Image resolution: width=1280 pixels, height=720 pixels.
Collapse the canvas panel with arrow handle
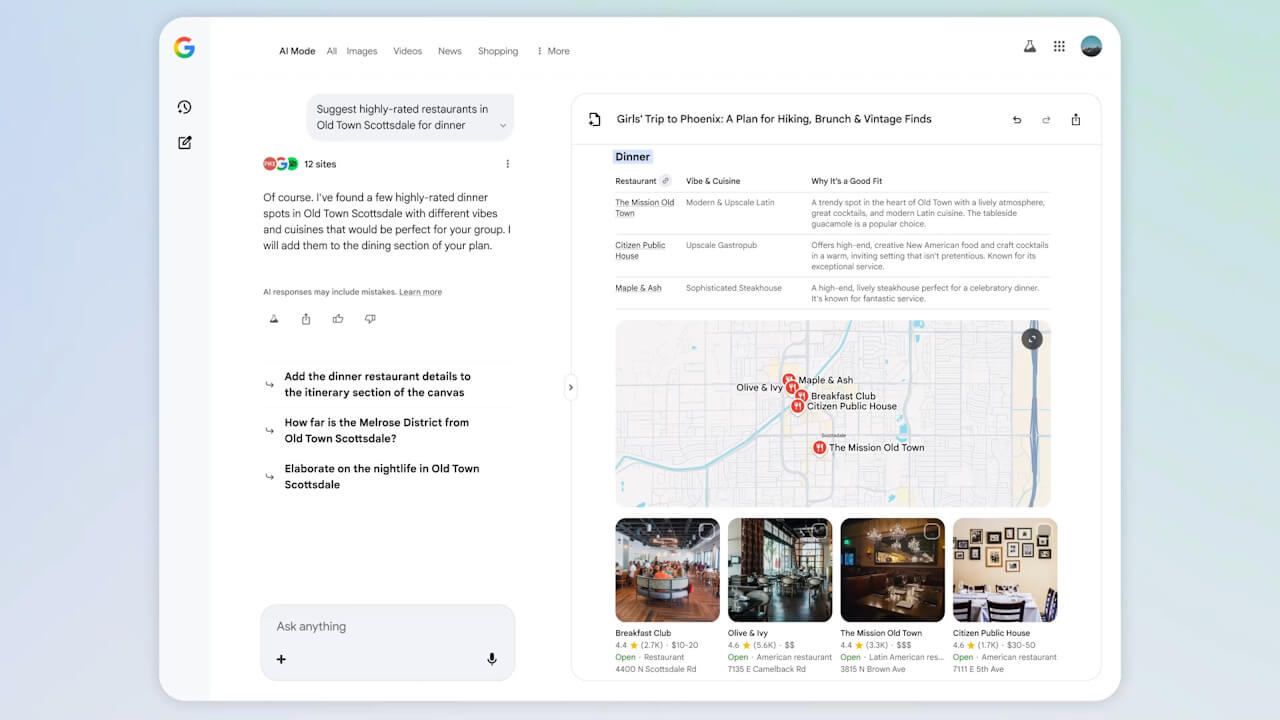pos(570,387)
